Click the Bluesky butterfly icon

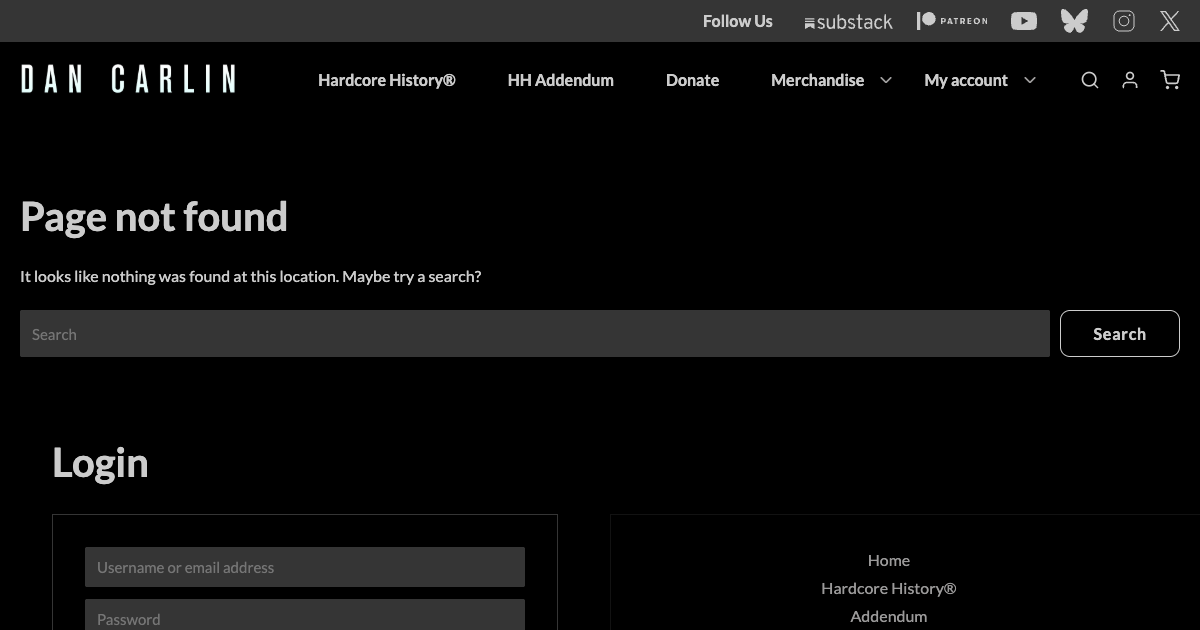(x=1074, y=21)
